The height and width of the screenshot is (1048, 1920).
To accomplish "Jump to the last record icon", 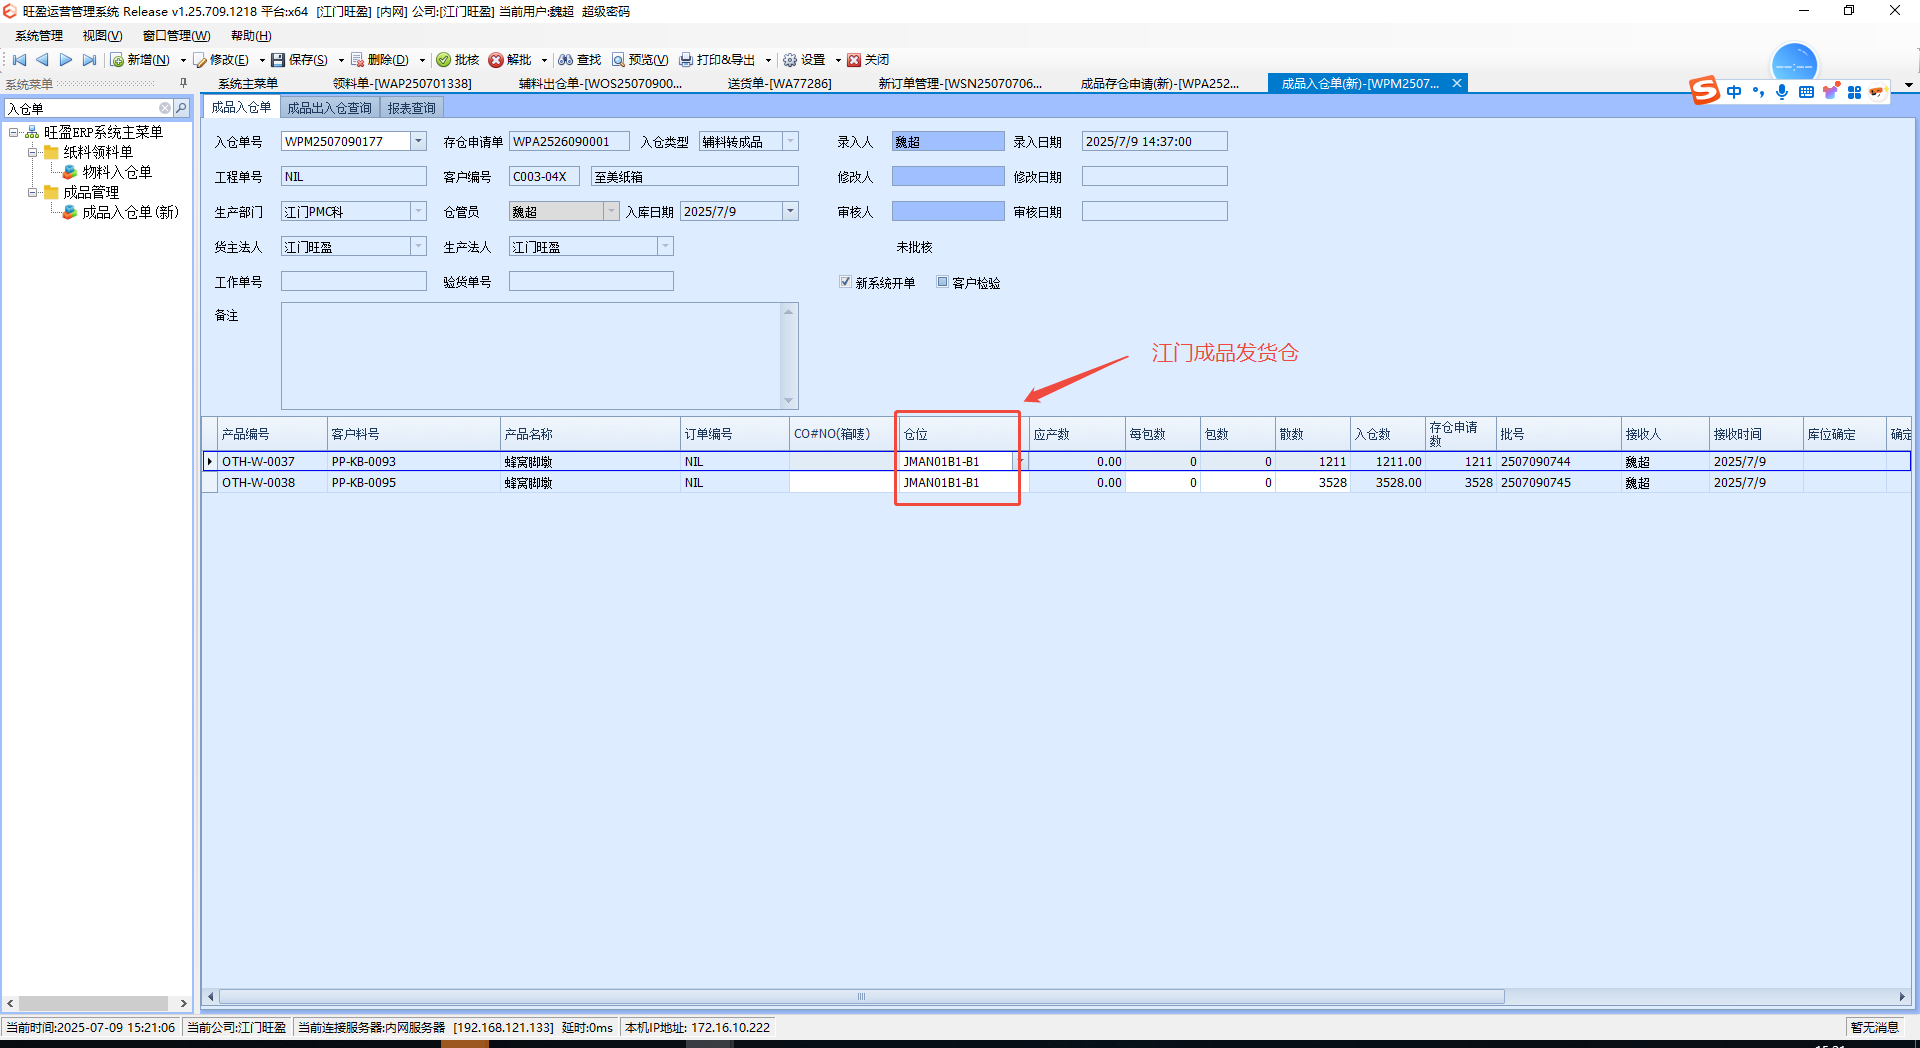I will pyautogui.click(x=89, y=60).
